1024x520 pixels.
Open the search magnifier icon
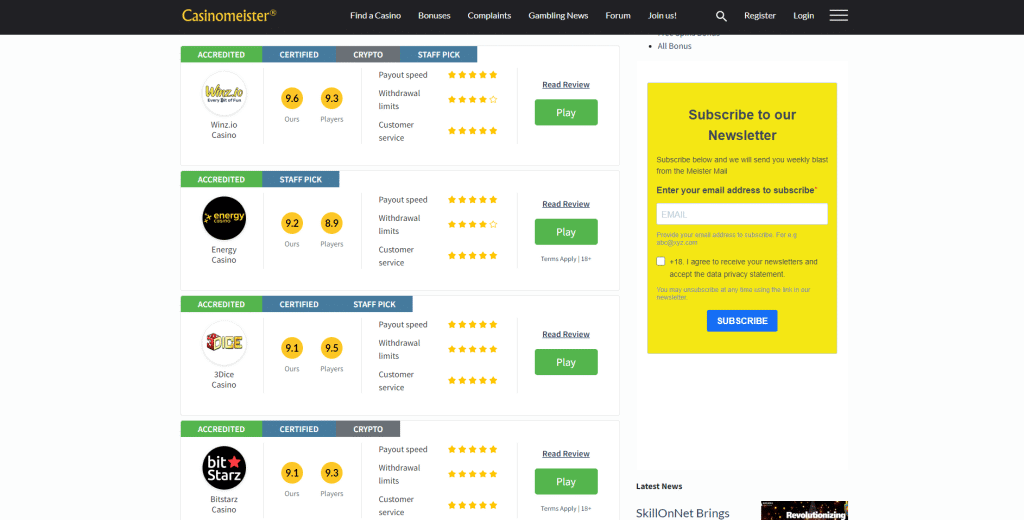click(x=721, y=16)
